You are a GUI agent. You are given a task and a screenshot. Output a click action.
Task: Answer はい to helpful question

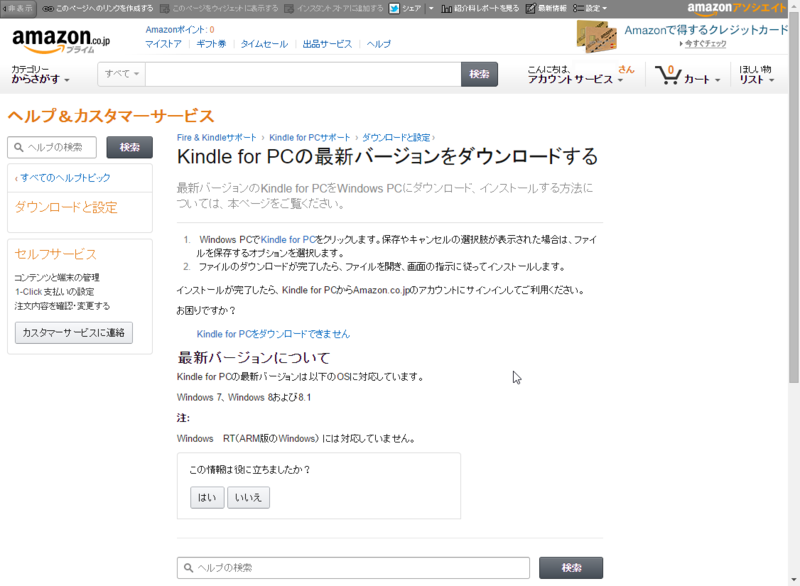point(207,498)
